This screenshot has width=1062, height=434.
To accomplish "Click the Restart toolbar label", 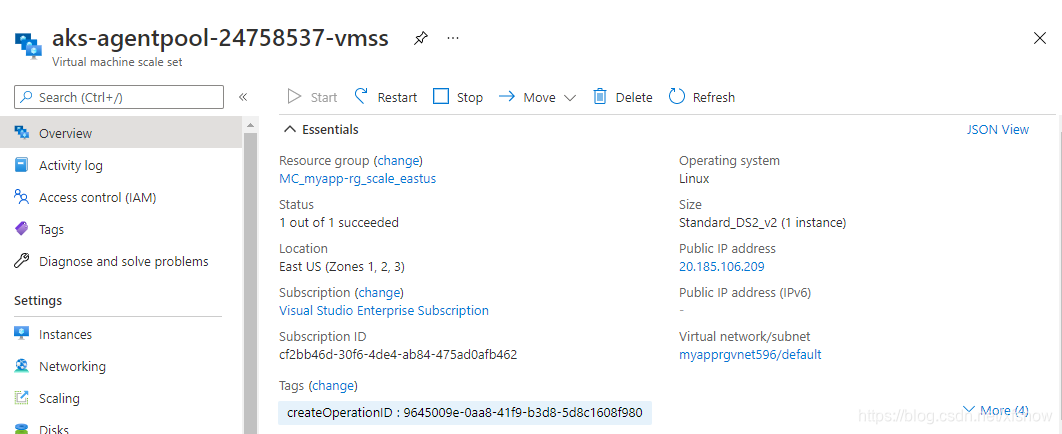I will [x=397, y=97].
